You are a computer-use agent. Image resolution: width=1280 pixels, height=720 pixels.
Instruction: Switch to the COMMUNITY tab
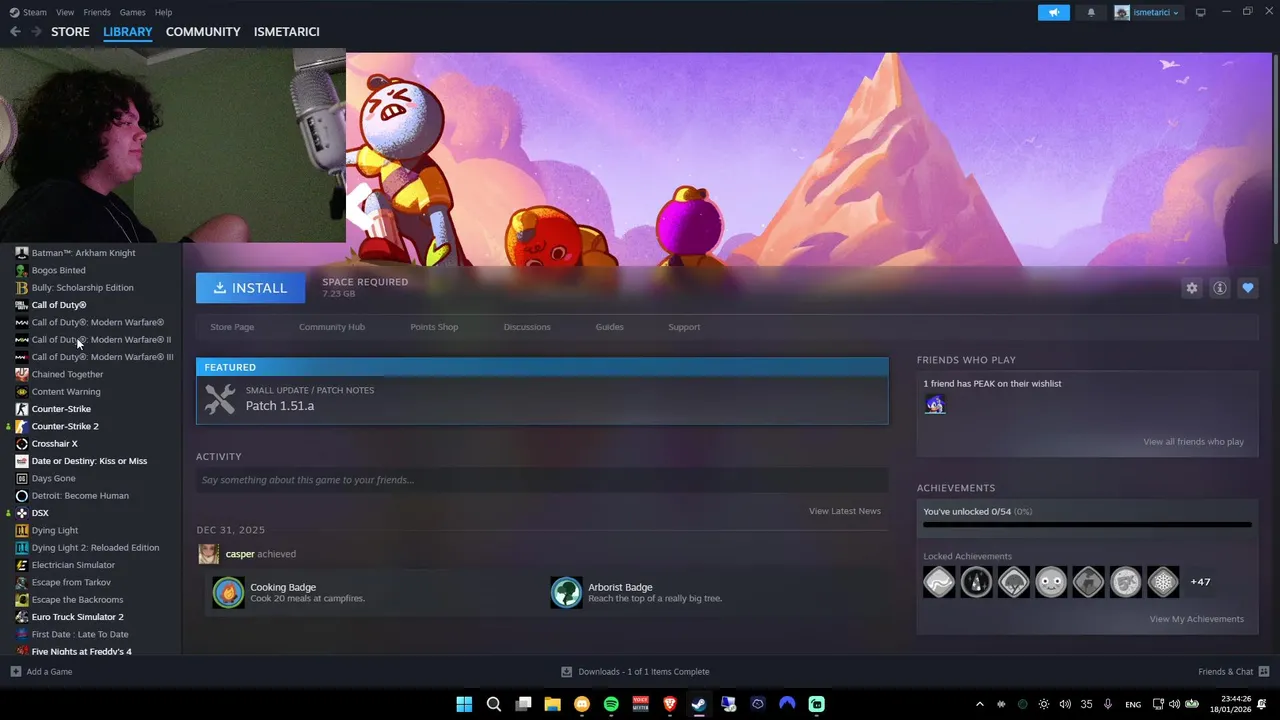[x=203, y=32]
